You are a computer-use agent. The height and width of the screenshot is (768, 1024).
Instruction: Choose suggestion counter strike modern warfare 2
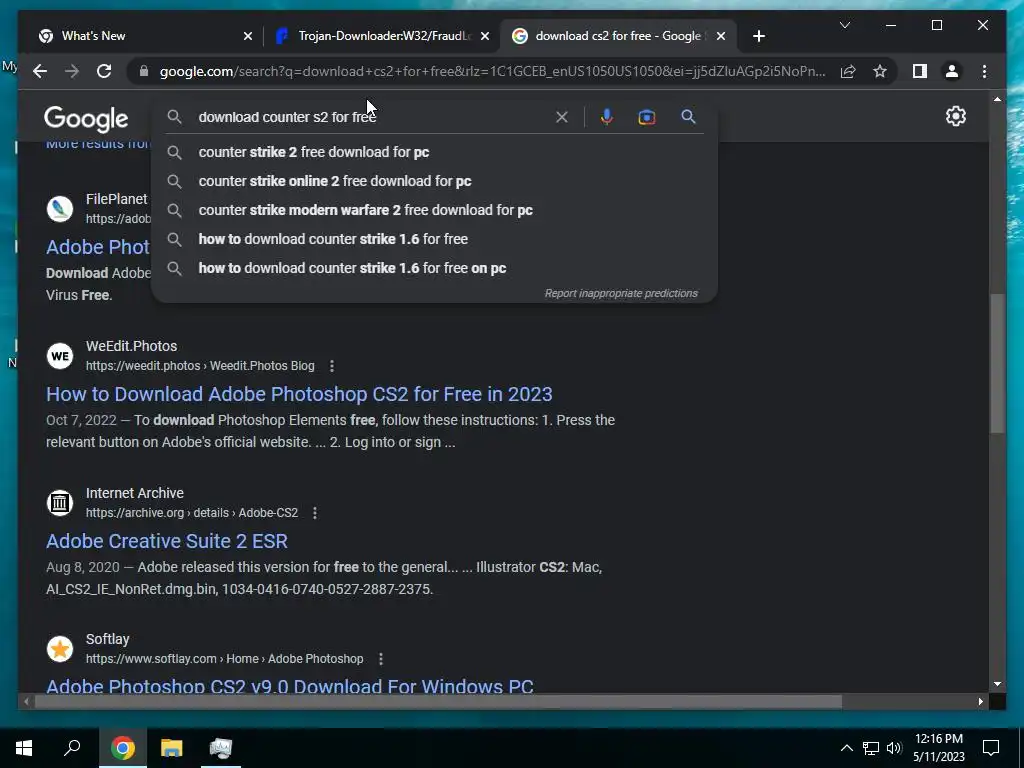pyautogui.click(x=434, y=210)
